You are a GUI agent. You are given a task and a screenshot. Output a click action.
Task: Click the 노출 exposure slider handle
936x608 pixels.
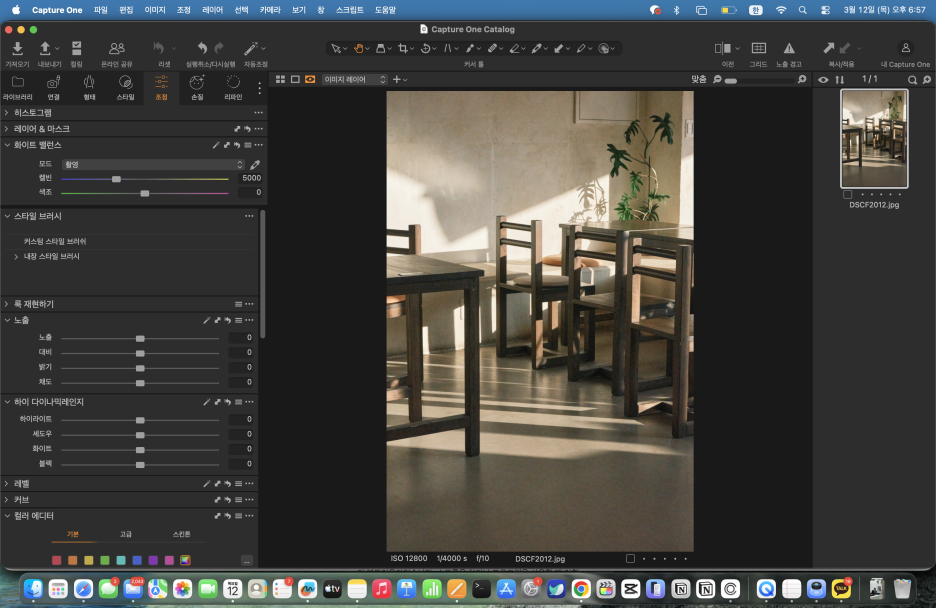(140, 338)
